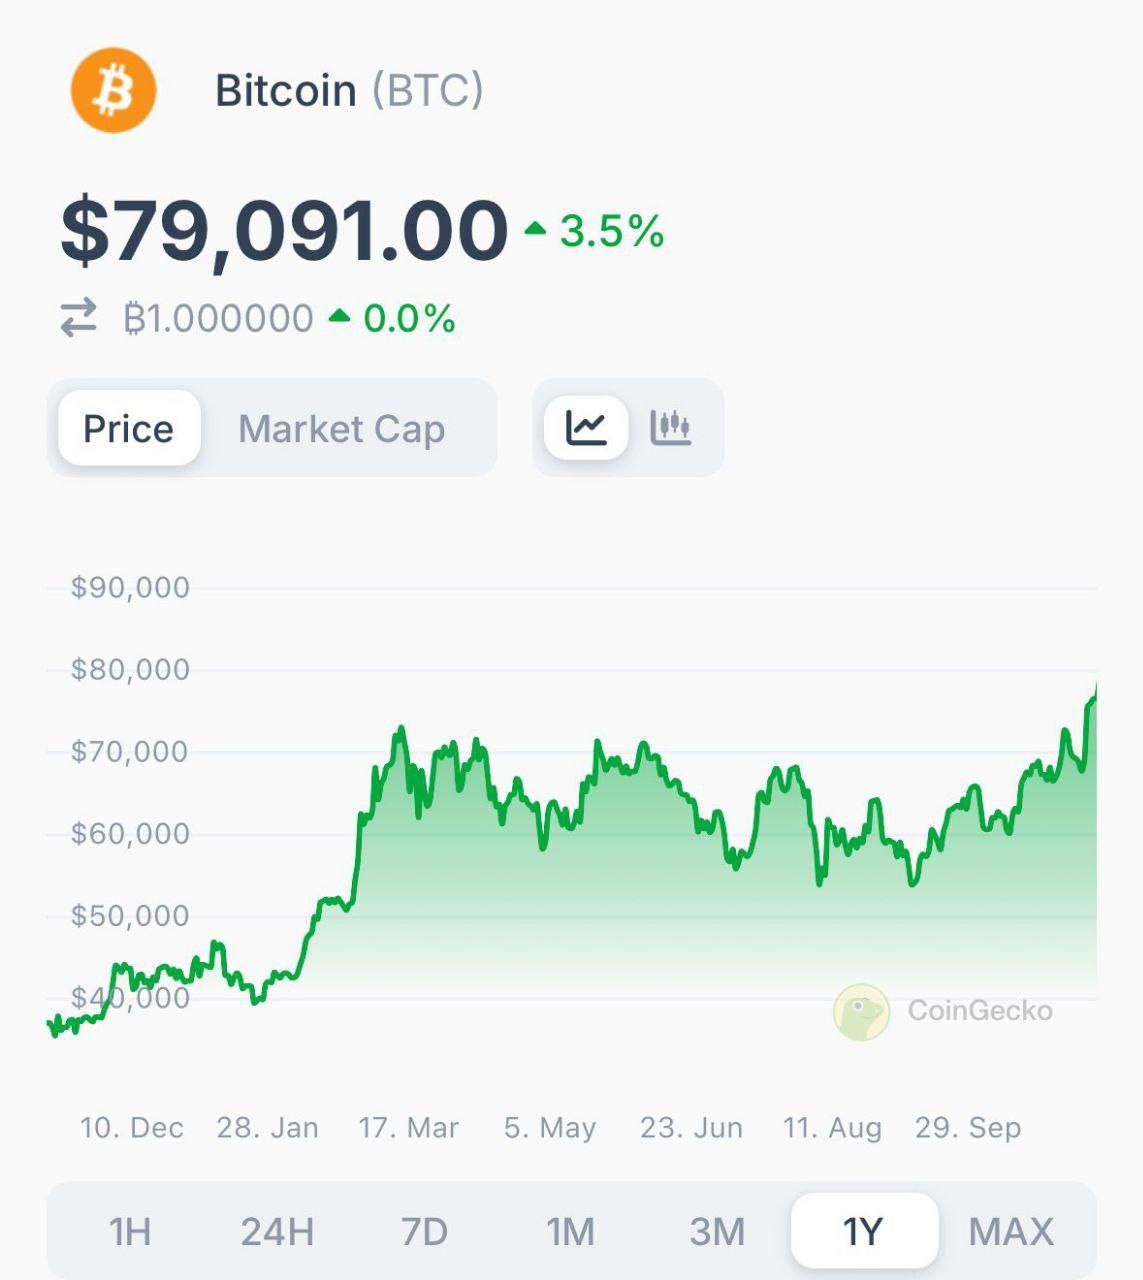This screenshot has height=1280, width=1143.
Task: Choose the 1H time range
Action: click(130, 1231)
